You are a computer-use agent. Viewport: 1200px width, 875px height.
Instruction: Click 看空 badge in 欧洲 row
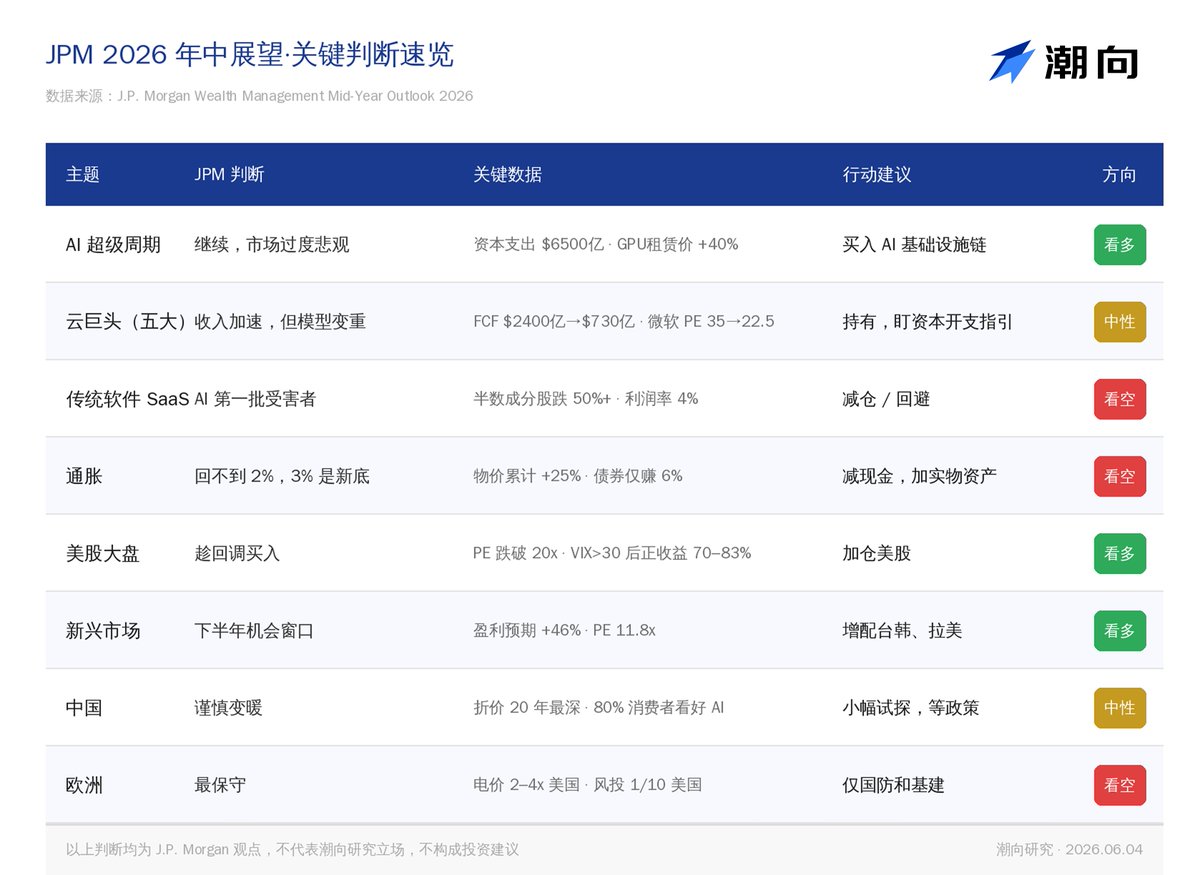point(1120,785)
